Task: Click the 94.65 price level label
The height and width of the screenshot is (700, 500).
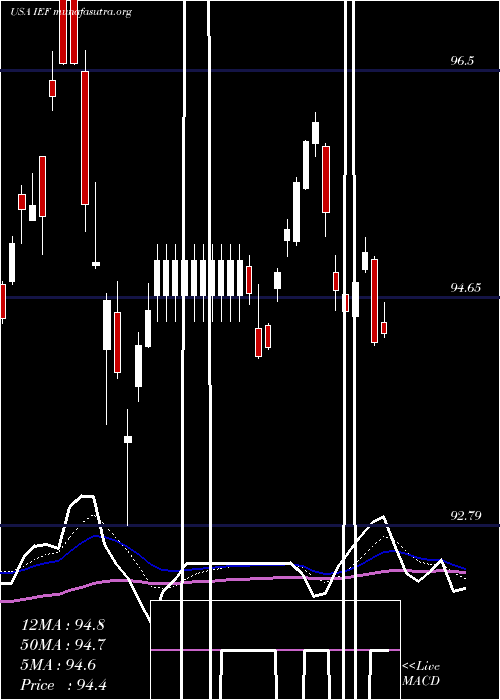Action: (x=466, y=288)
